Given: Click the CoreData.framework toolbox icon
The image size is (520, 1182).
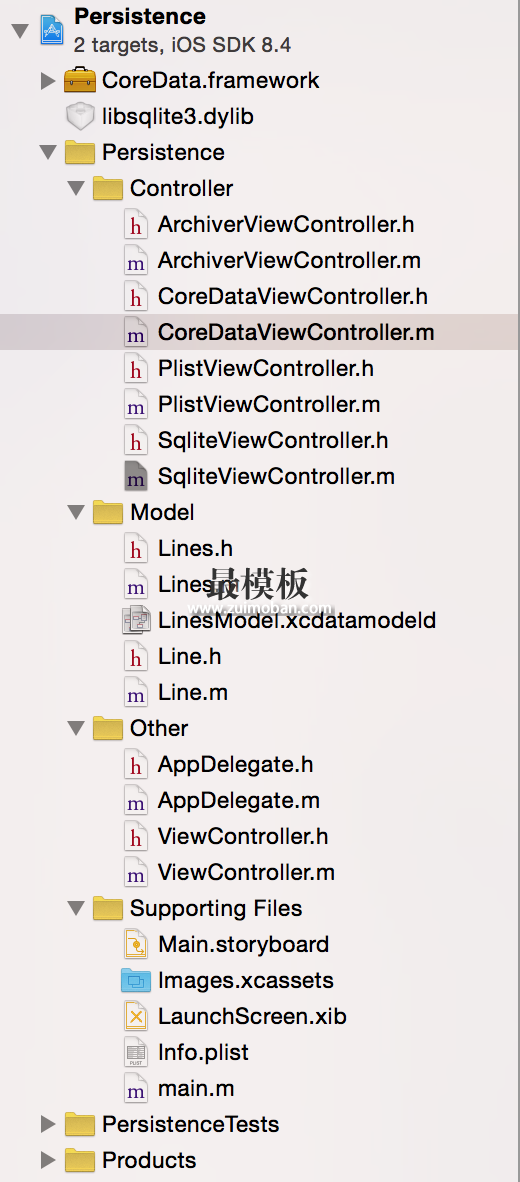Looking at the screenshot, I should coord(80,80).
